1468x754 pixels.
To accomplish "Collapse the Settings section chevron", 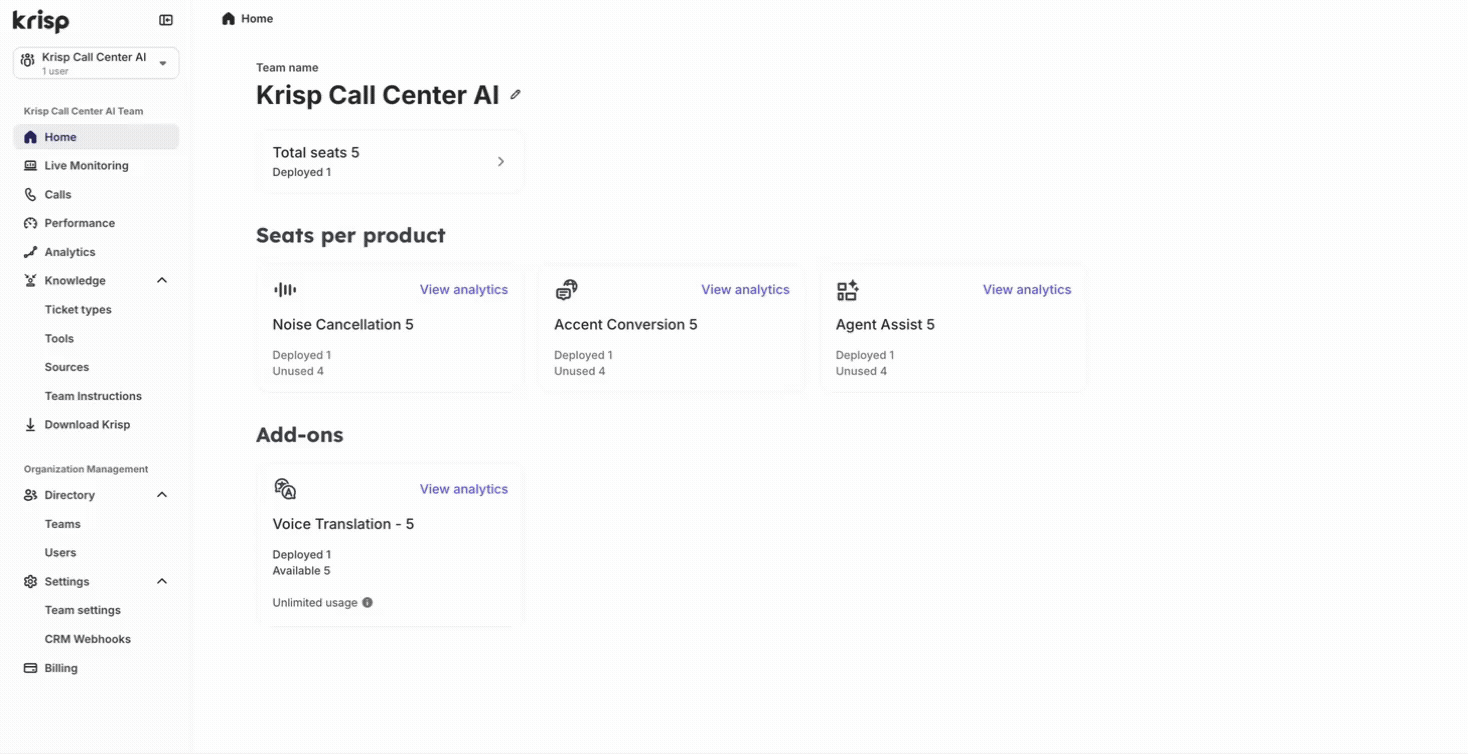I will pyautogui.click(x=162, y=582).
